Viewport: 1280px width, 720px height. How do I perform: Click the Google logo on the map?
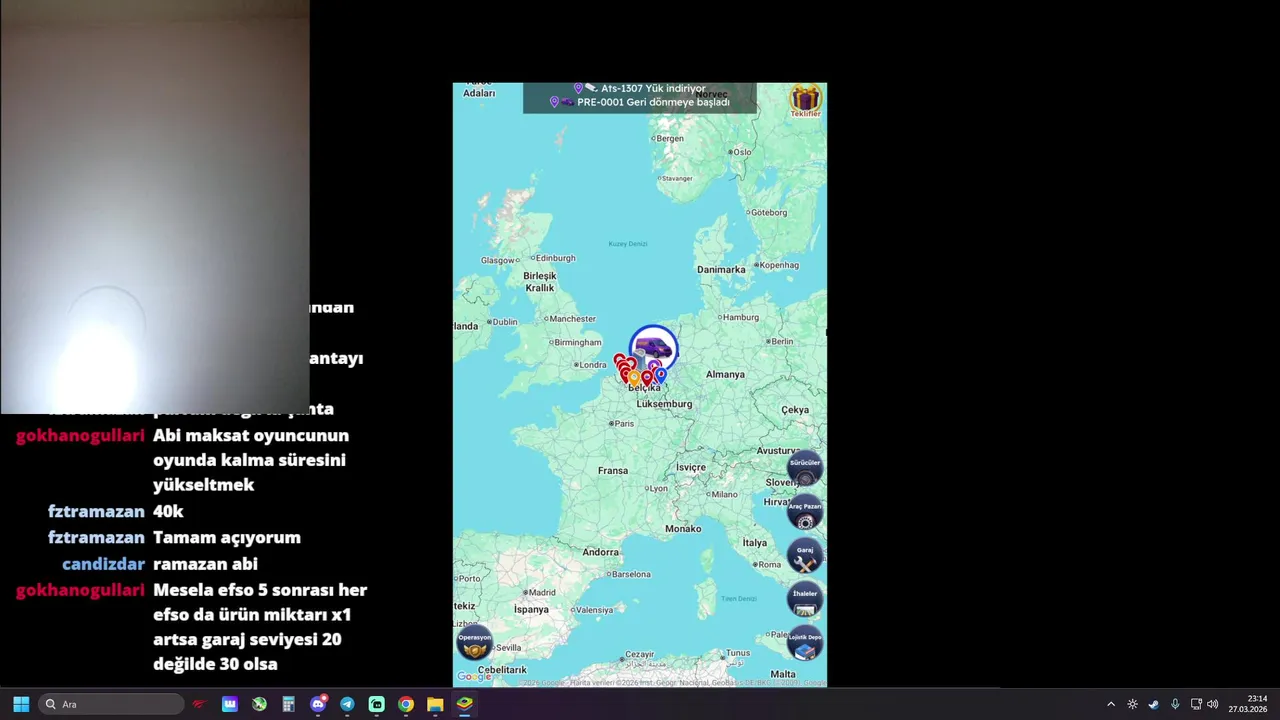point(475,677)
